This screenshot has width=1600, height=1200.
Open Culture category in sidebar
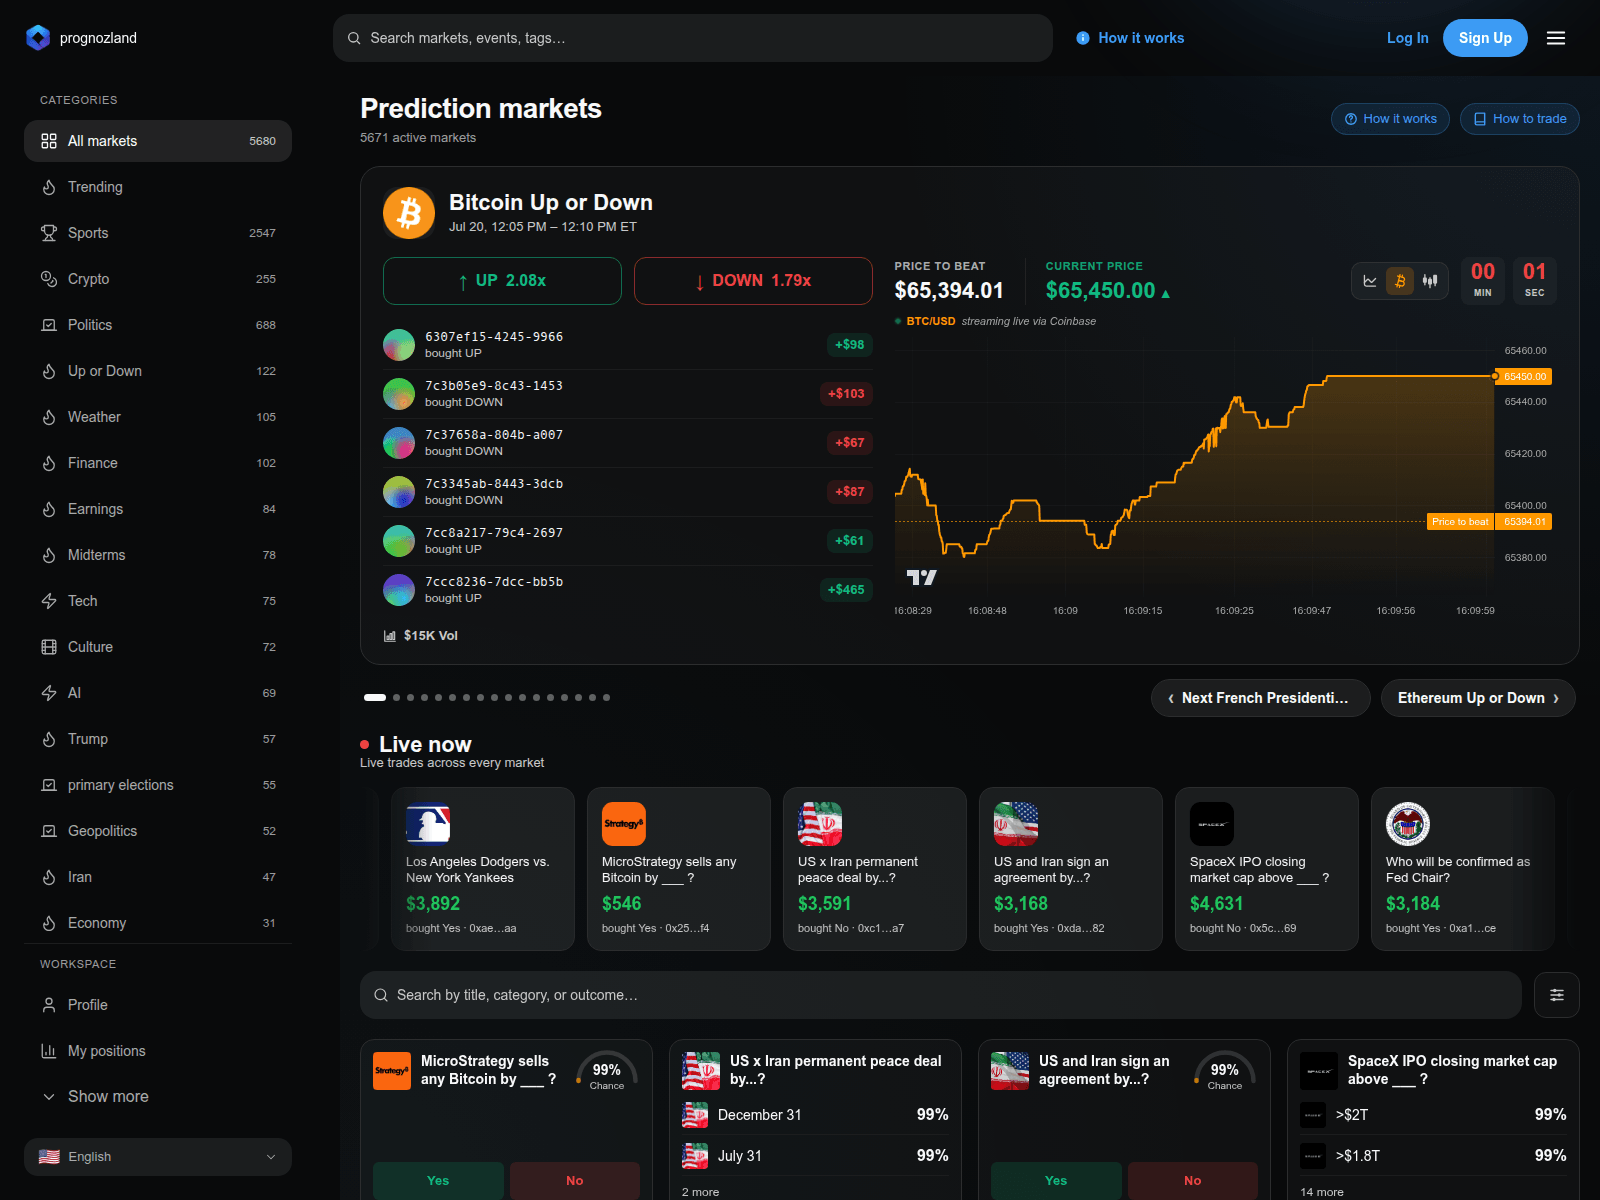(158, 647)
